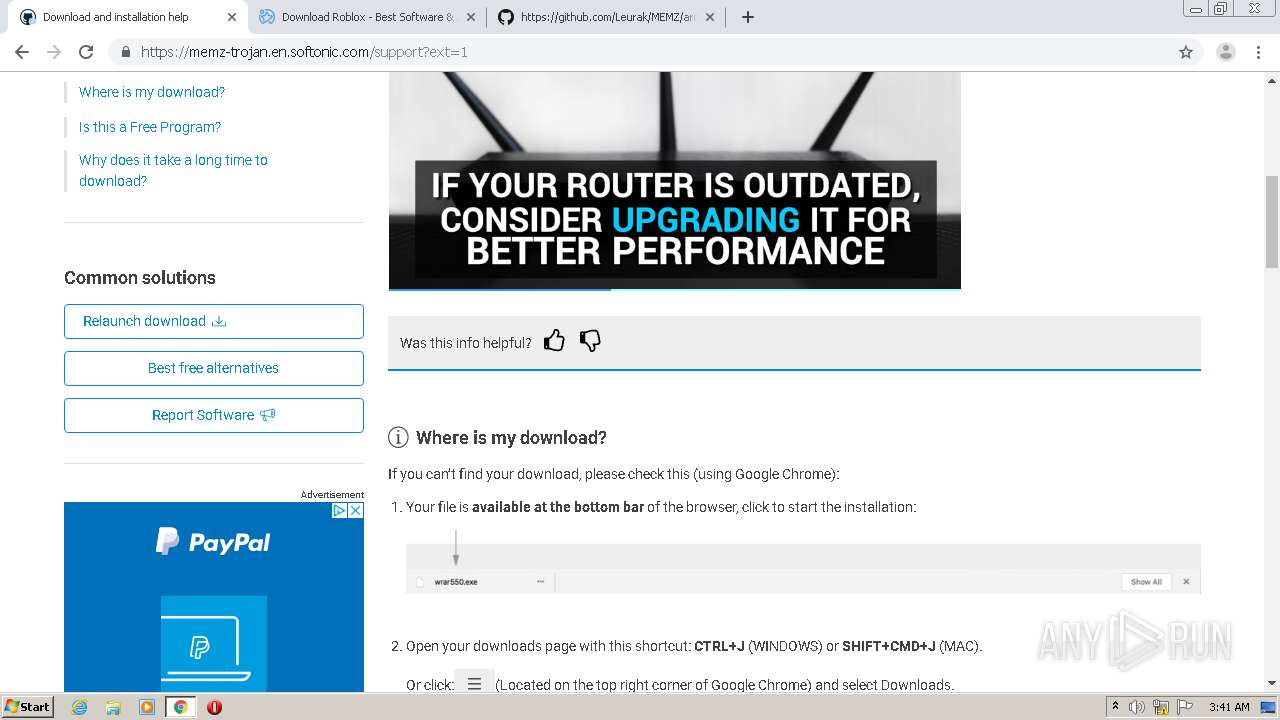1280x720 pixels.
Task: Close the GitHub MEMZ tab
Action: tap(710, 17)
